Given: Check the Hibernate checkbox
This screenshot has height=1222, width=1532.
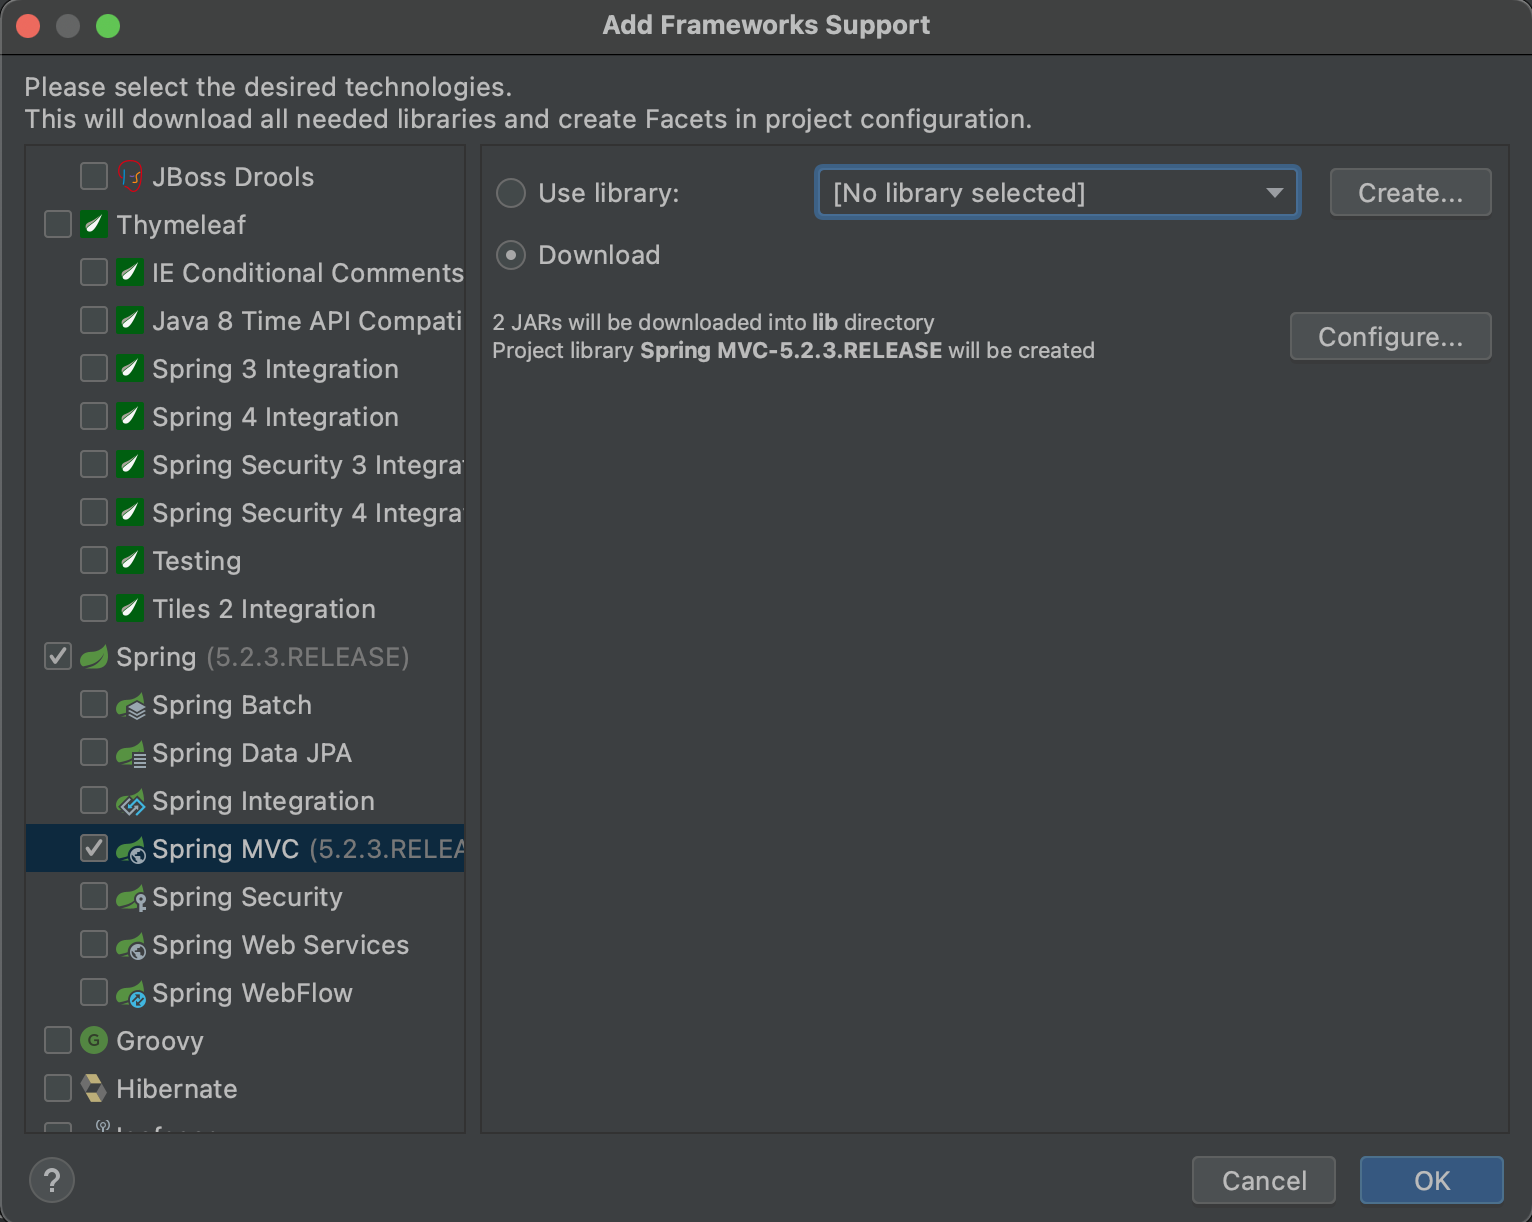Looking at the screenshot, I should click(58, 1089).
